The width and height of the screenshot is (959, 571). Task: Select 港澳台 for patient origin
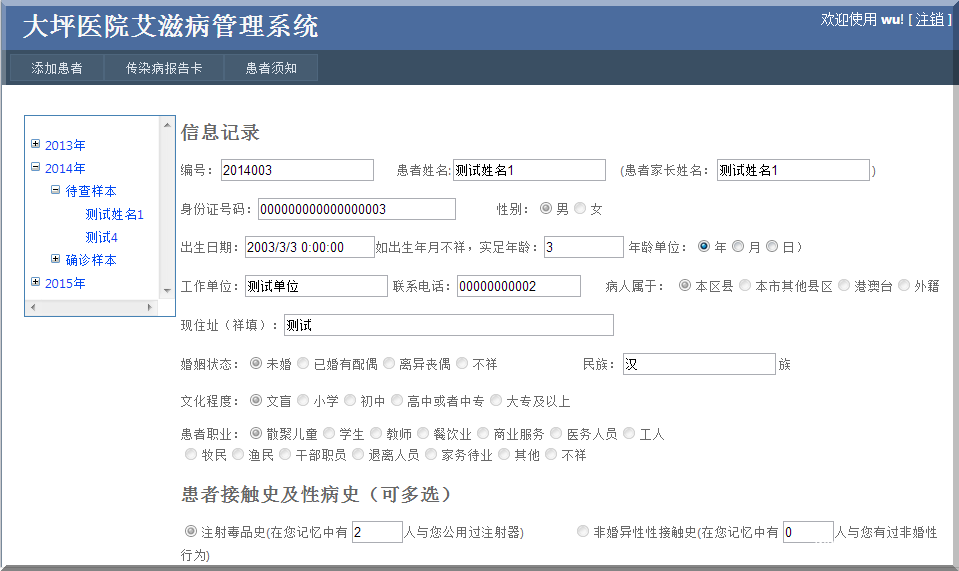click(844, 286)
